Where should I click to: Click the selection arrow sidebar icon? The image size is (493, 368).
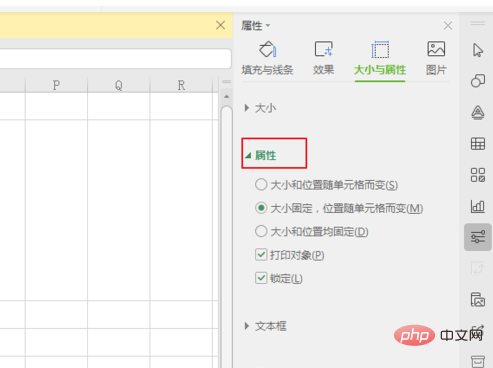coord(478,50)
